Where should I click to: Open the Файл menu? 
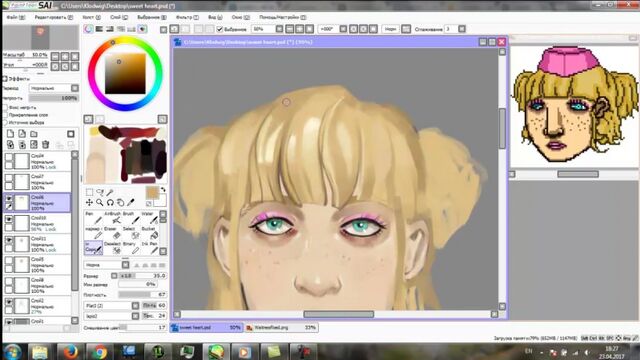click(16, 18)
